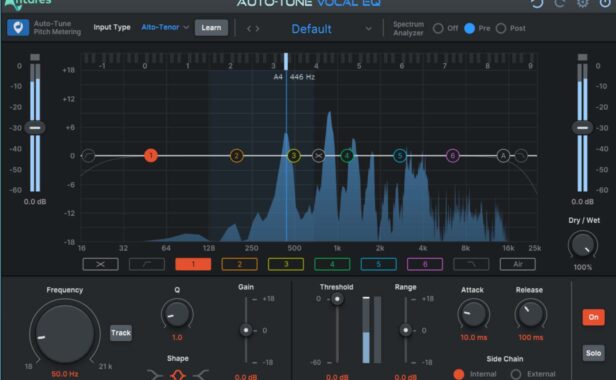This screenshot has width=616, height=380.
Task: Select band 5 node on EQ curve
Action: [x=400, y=156]
